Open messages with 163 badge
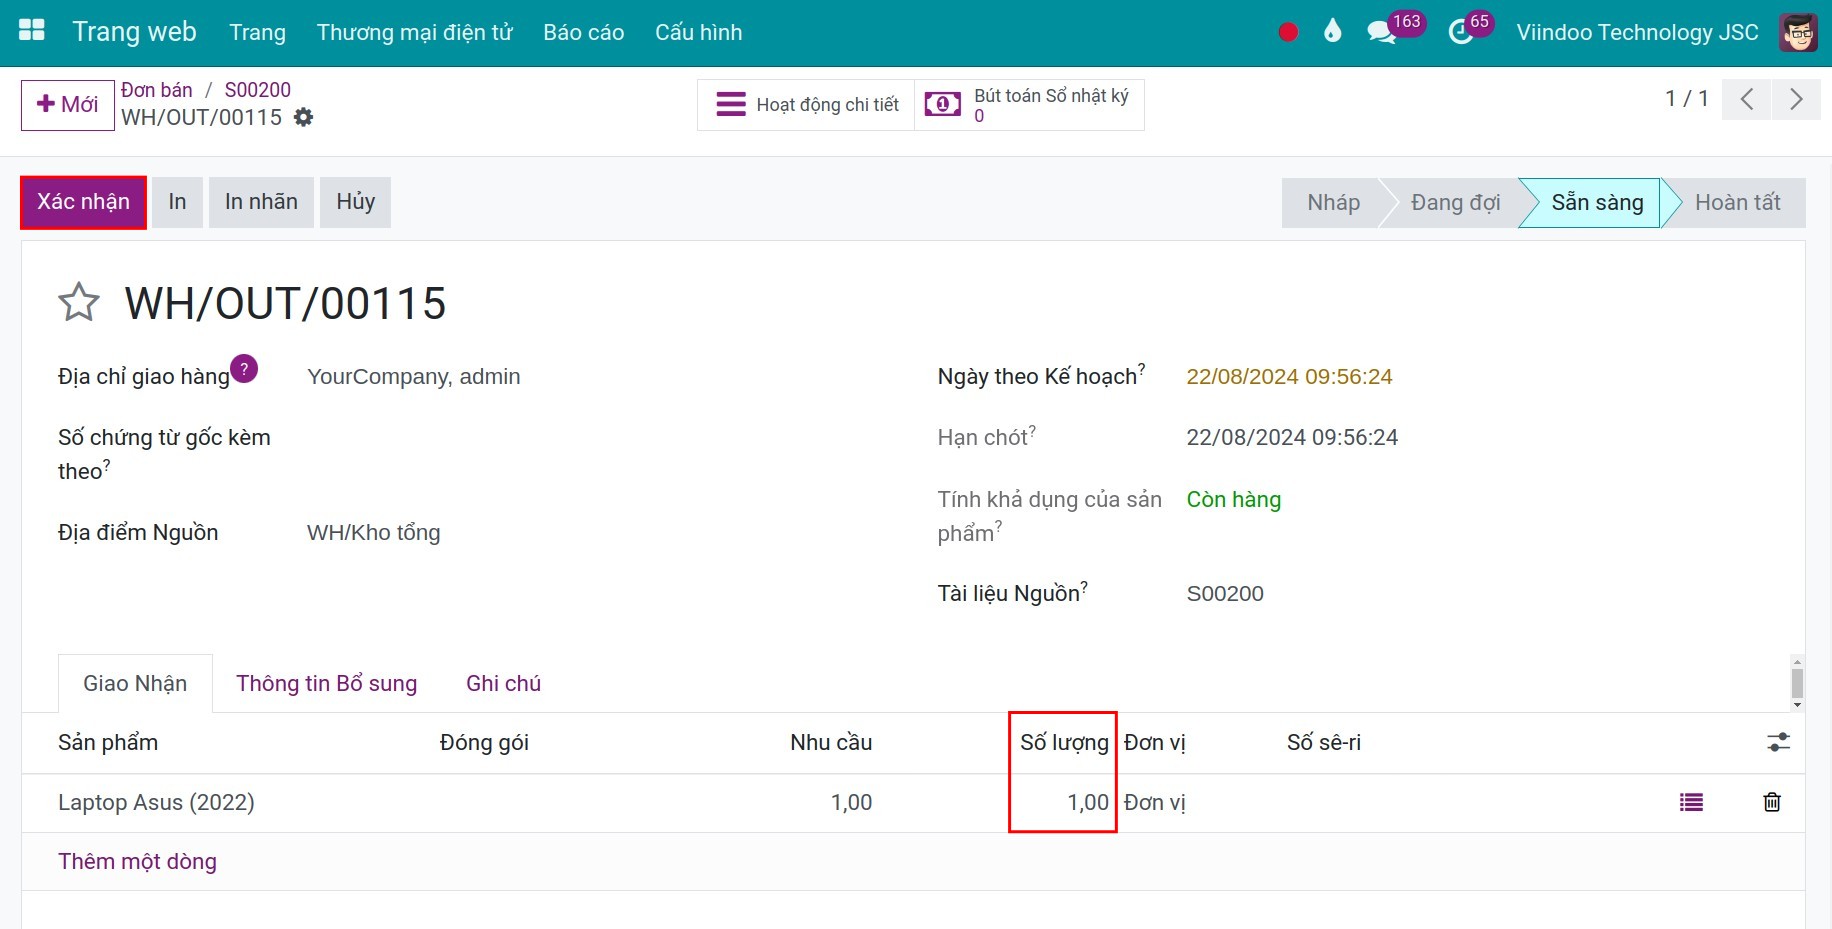The width and height of the screenshot is (1832, 929). [1394, 29]
